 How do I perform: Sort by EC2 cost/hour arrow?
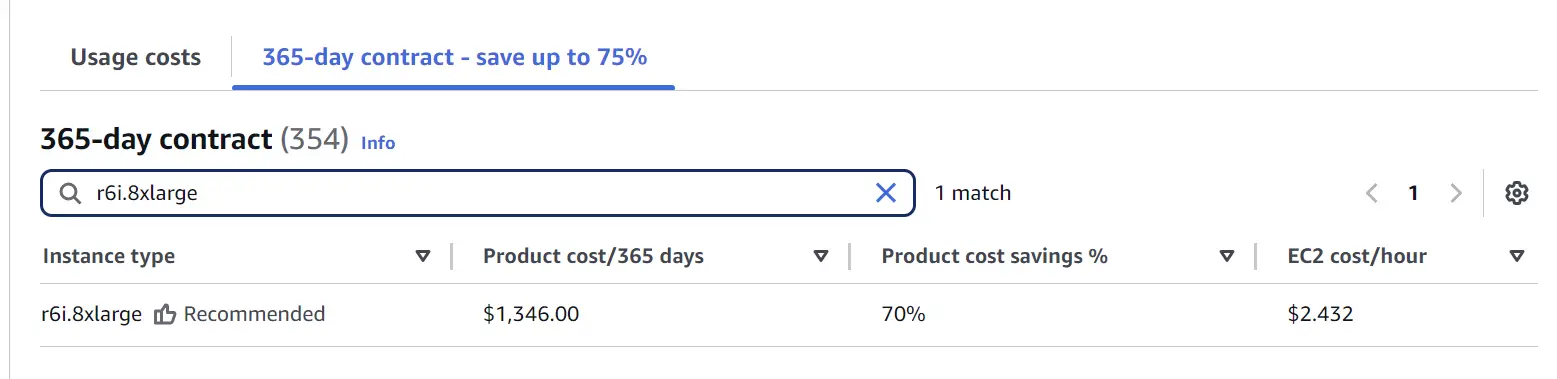(1516, 256)
